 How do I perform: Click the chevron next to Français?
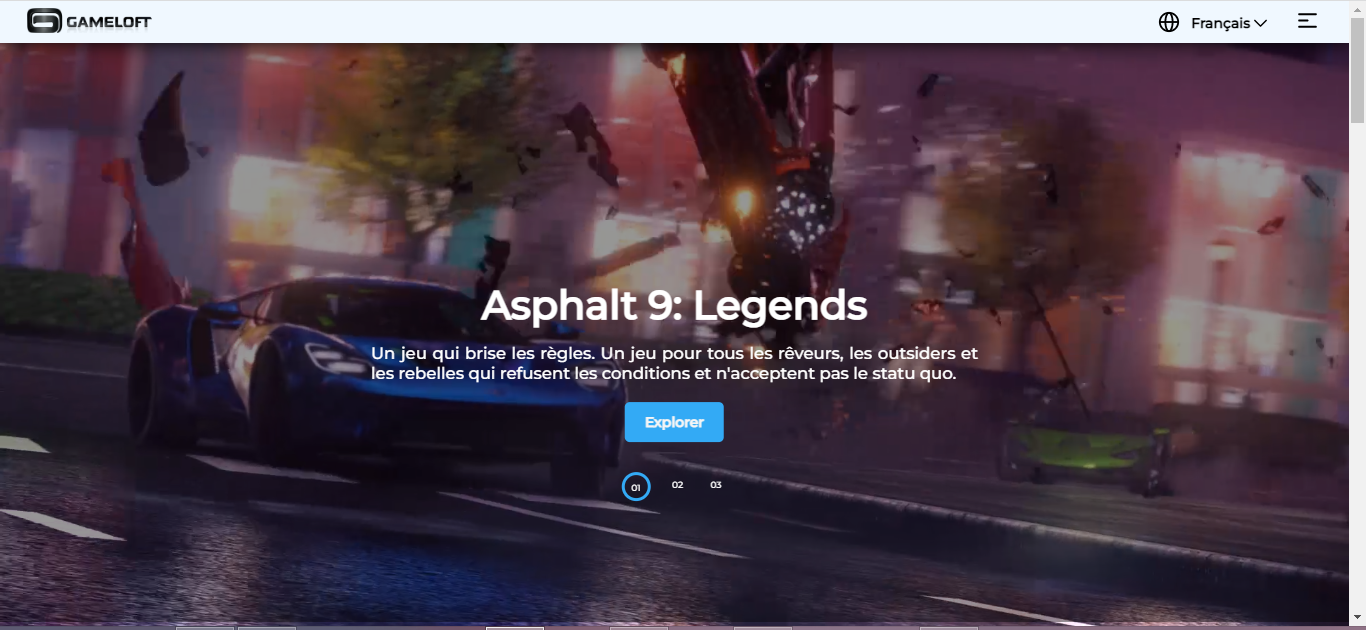click(1260, 22)
